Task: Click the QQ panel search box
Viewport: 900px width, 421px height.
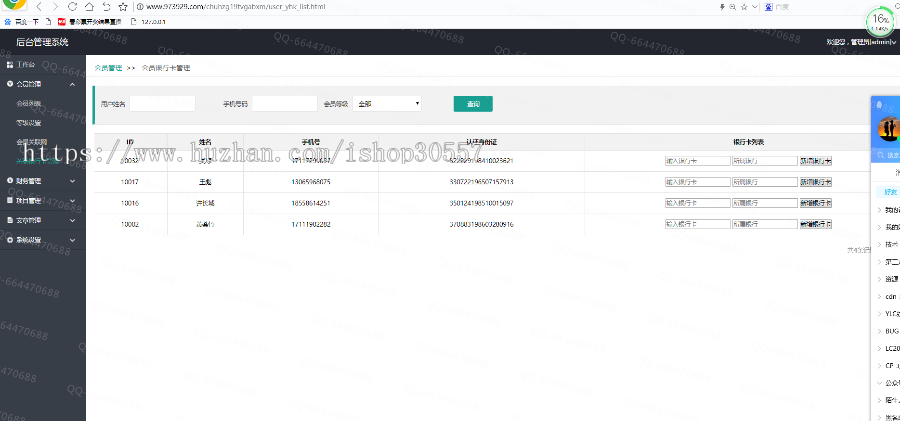Action: pyautogui.click(x=888, y=155)
